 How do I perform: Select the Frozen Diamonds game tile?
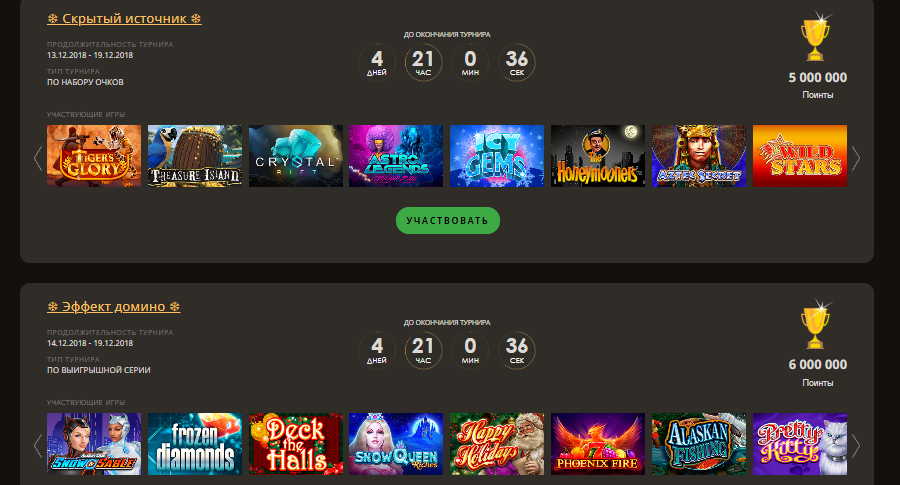pos(195,444)
